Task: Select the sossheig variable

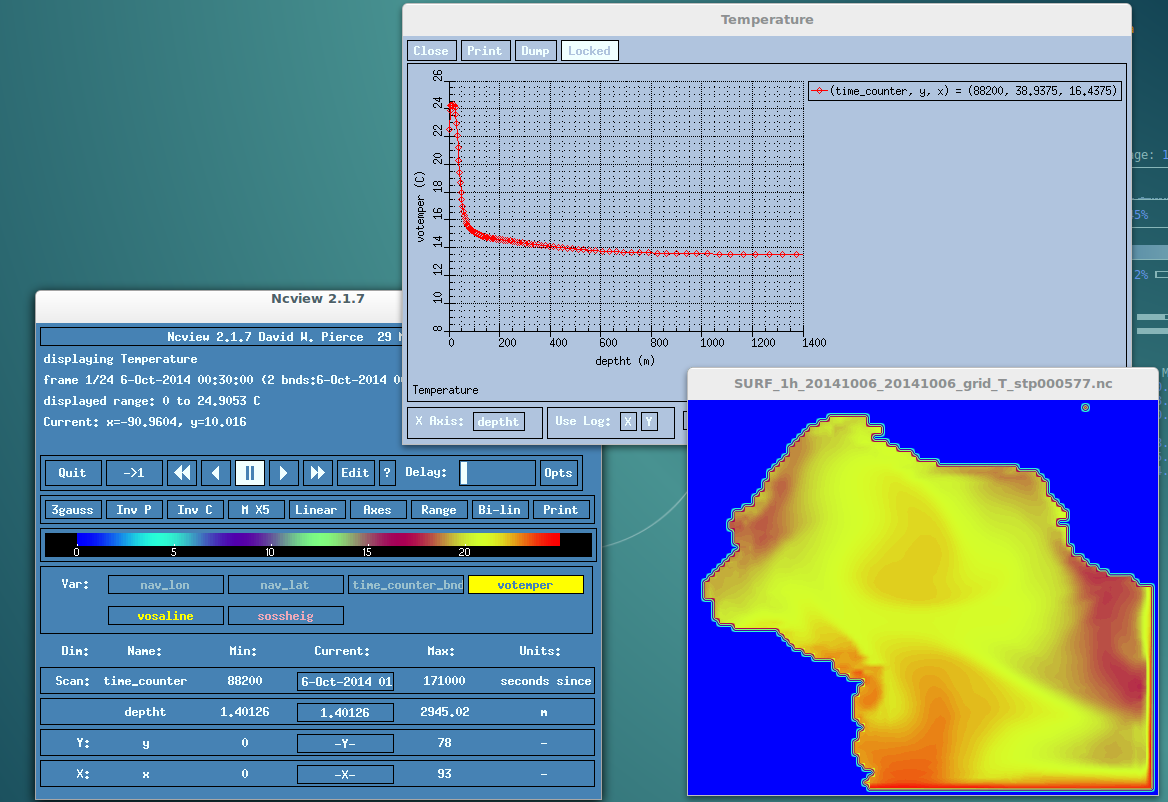Action: [285, 616]
